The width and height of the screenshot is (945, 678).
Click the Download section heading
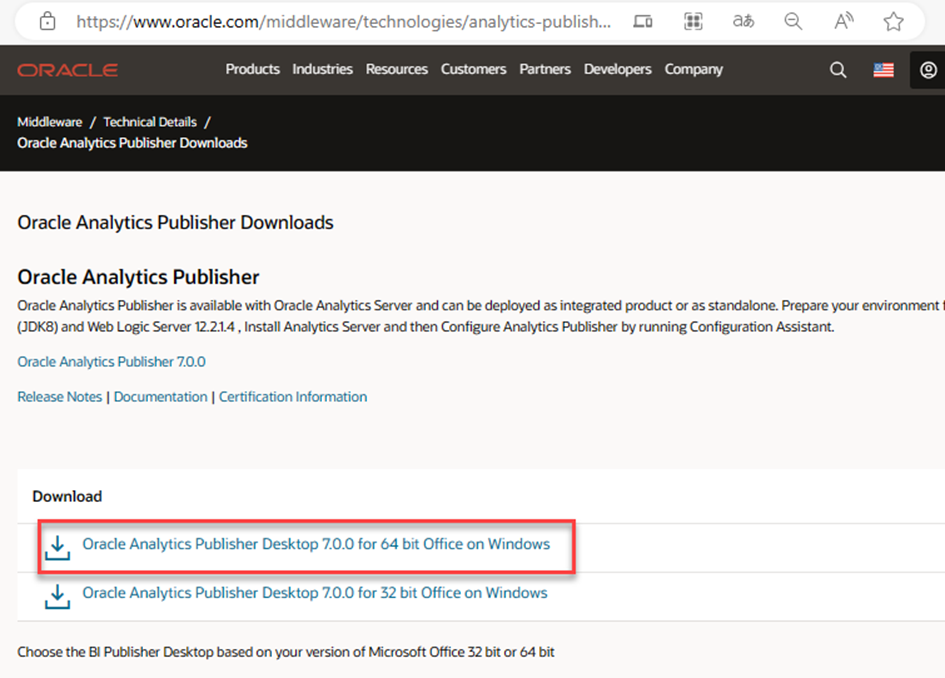(x=67, y=496)
